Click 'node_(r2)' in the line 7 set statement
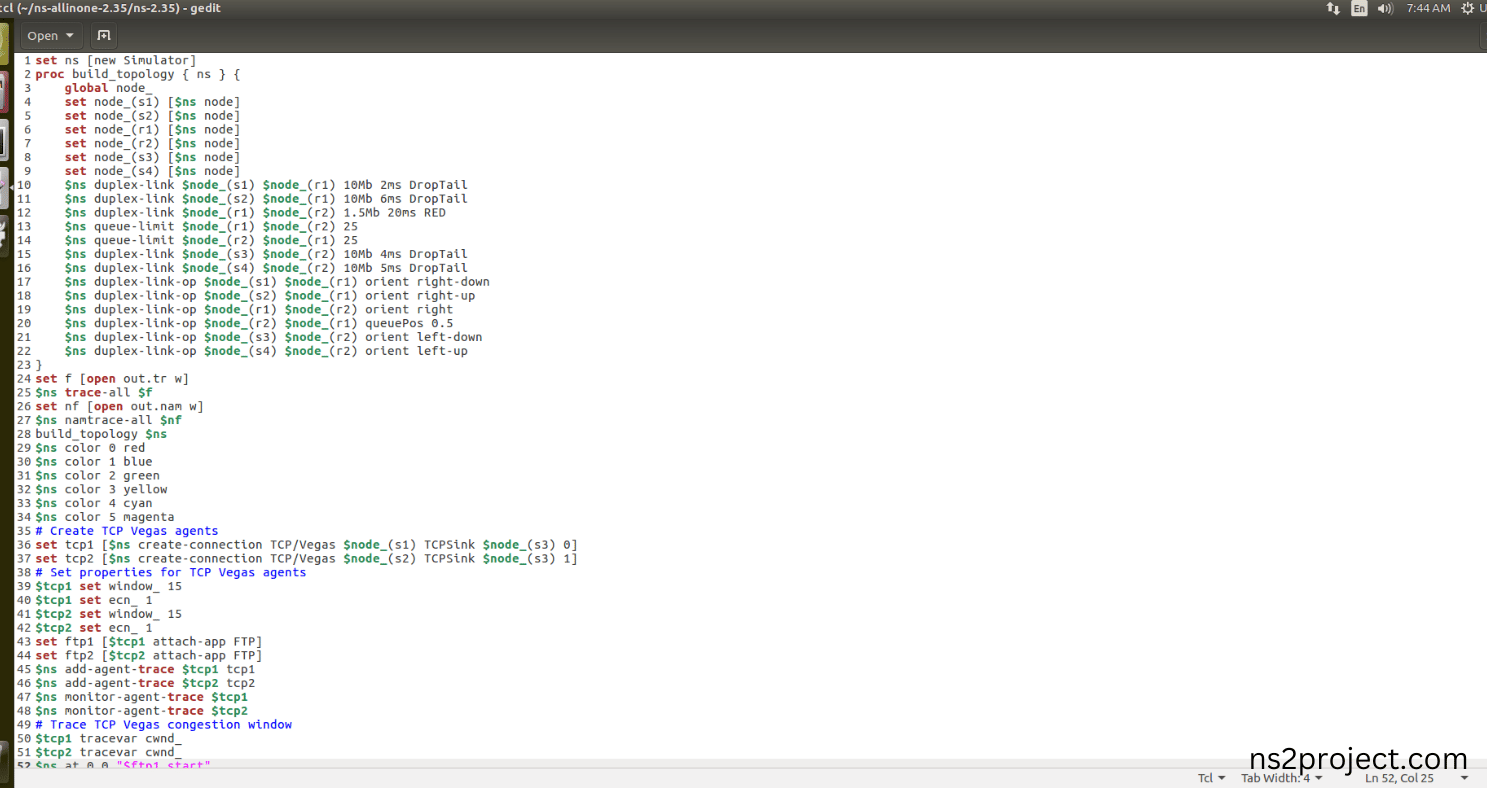Screen dimensions: 1487x788 127,143
